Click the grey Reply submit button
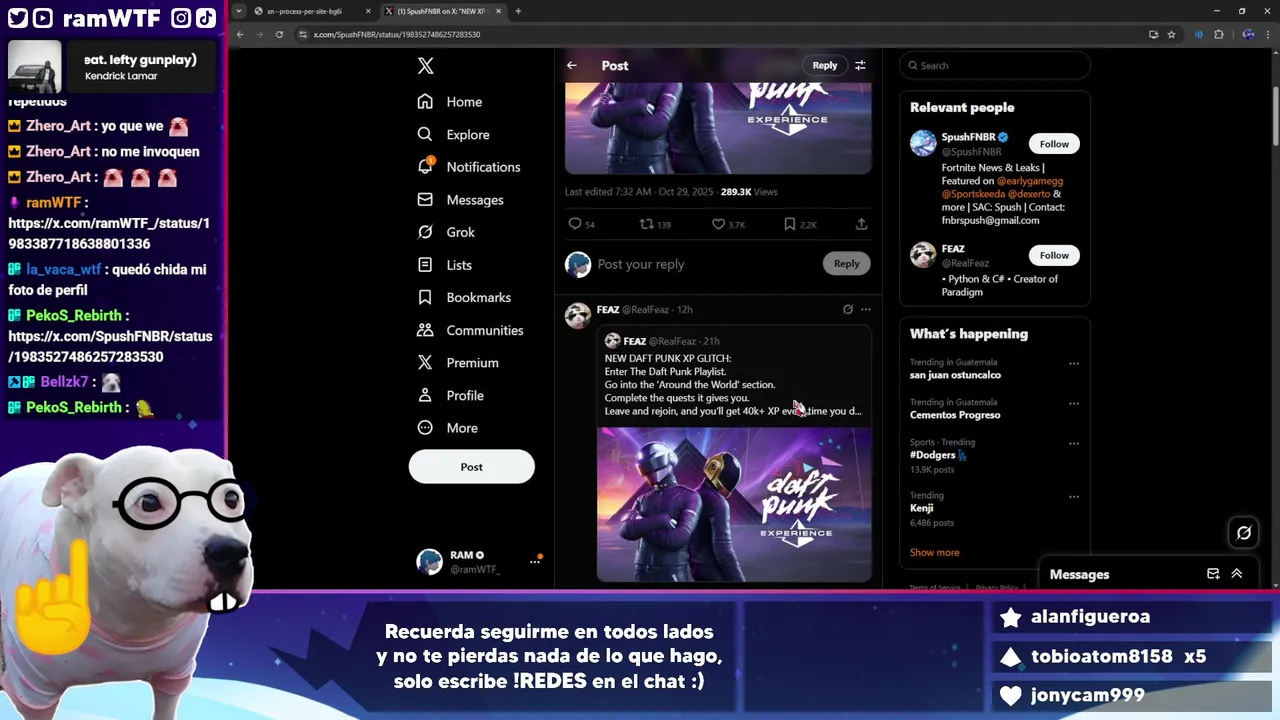 [847, 264]
